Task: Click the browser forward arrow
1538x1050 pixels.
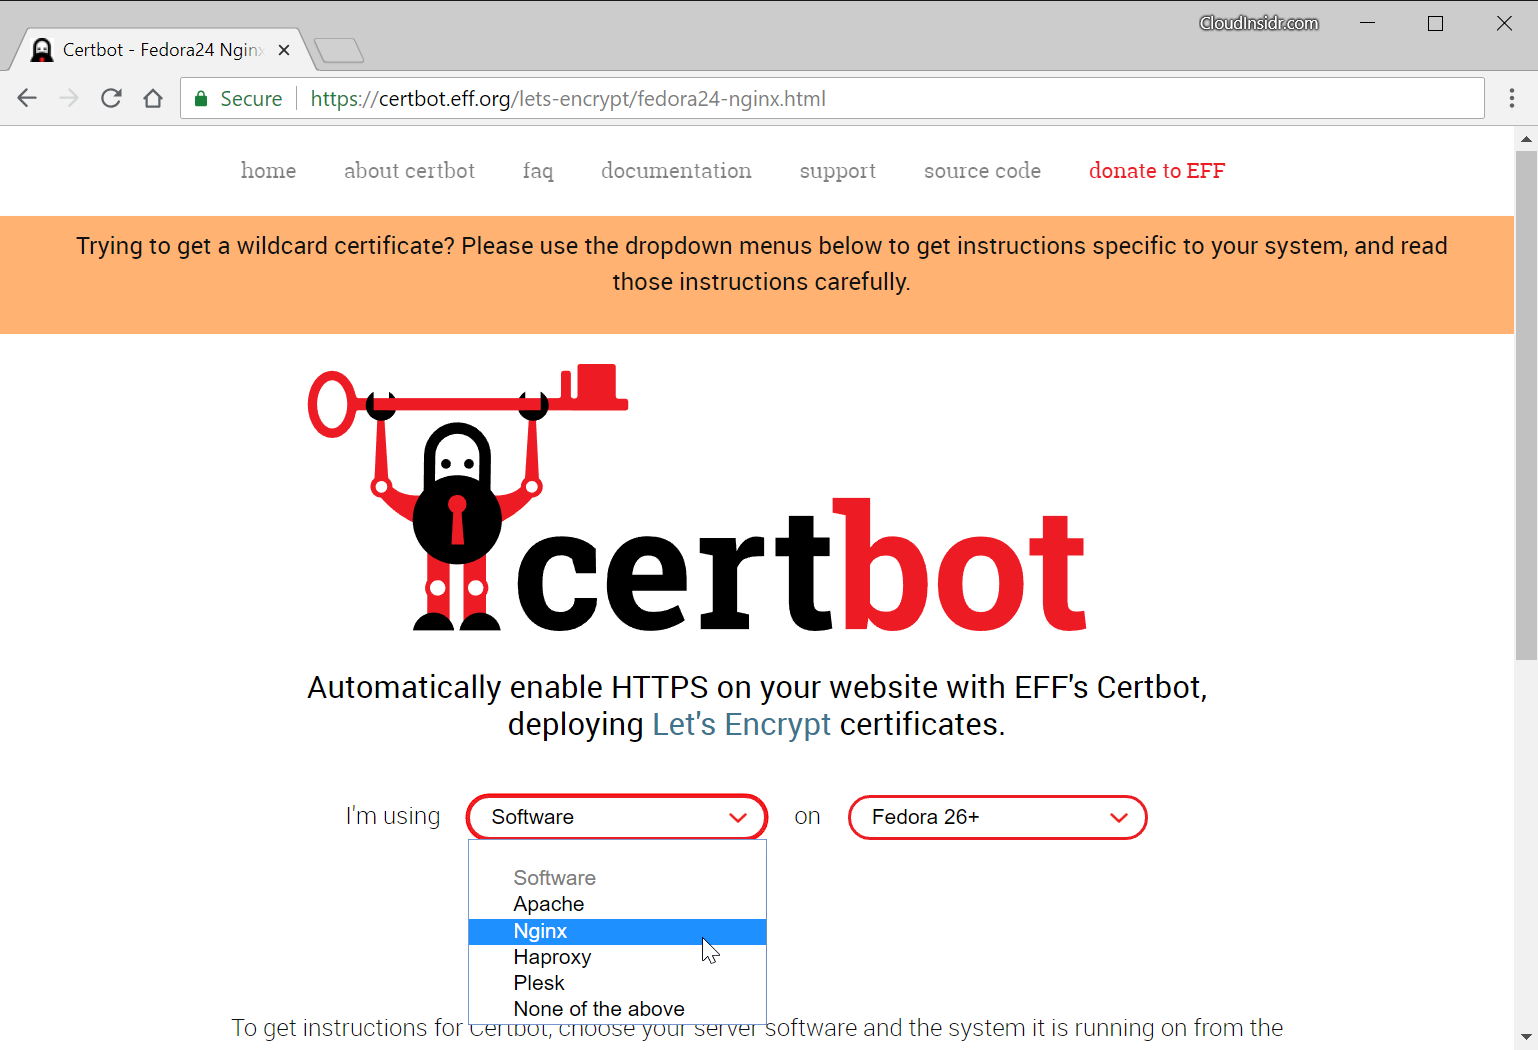Action: [69, 98]
